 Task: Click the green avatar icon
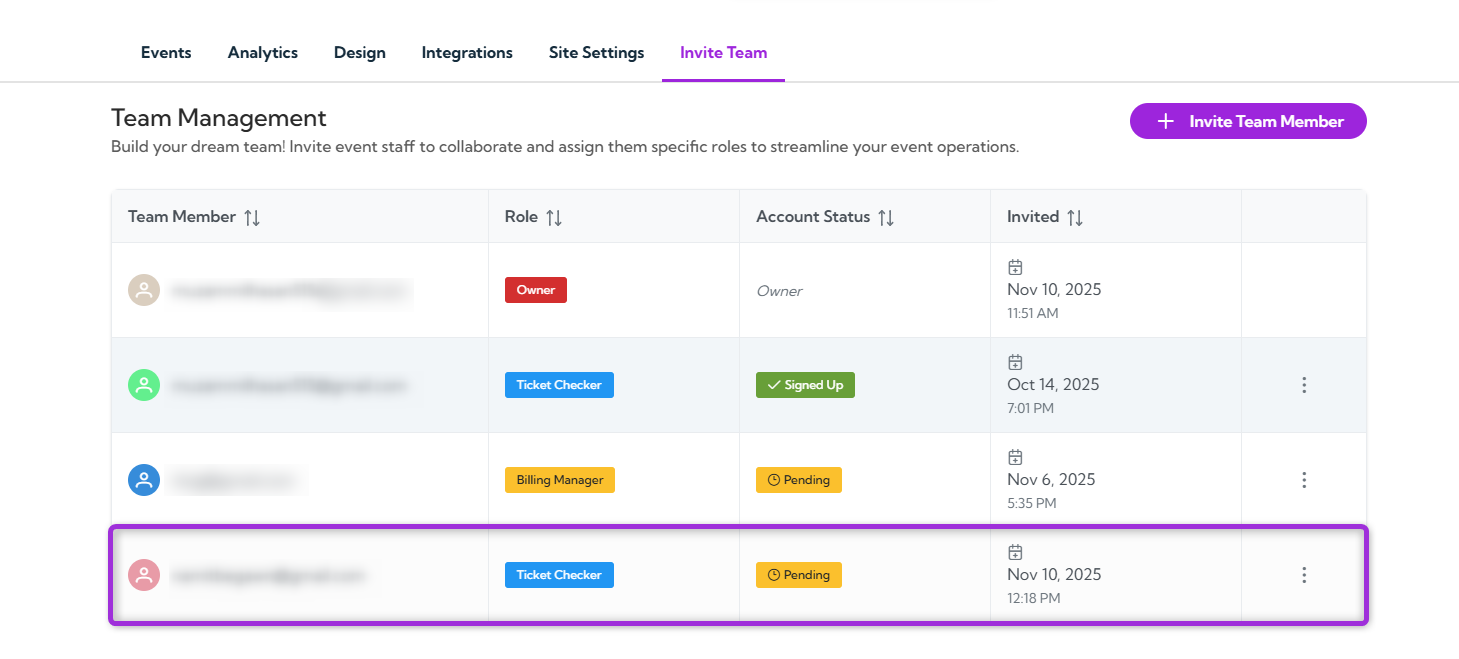144,385
